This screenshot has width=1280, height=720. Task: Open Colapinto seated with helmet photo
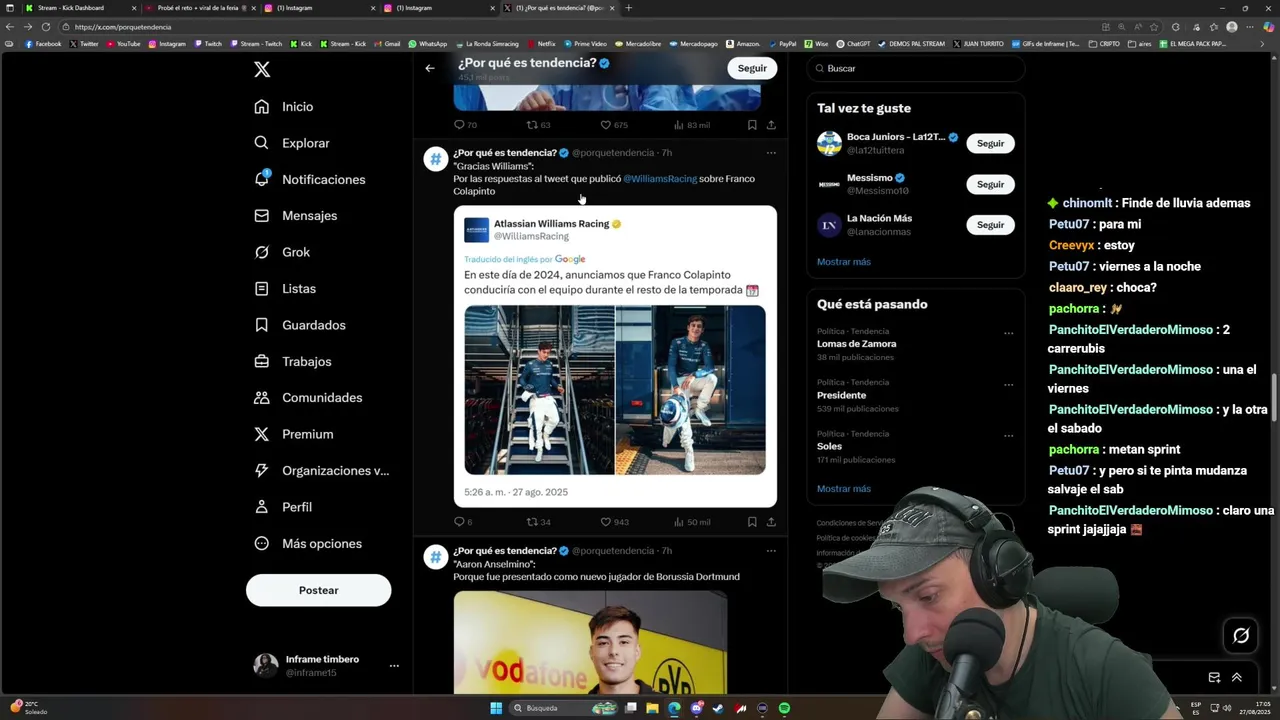pyautogui.click(x=691, y=390)
